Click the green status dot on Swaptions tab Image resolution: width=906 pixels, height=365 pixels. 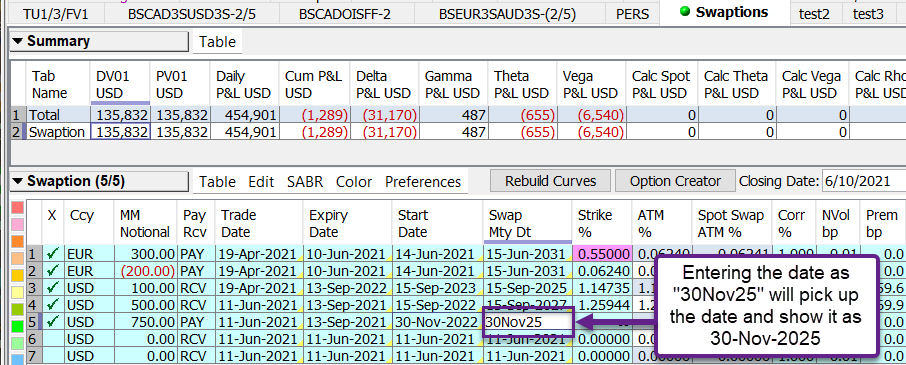685,12
